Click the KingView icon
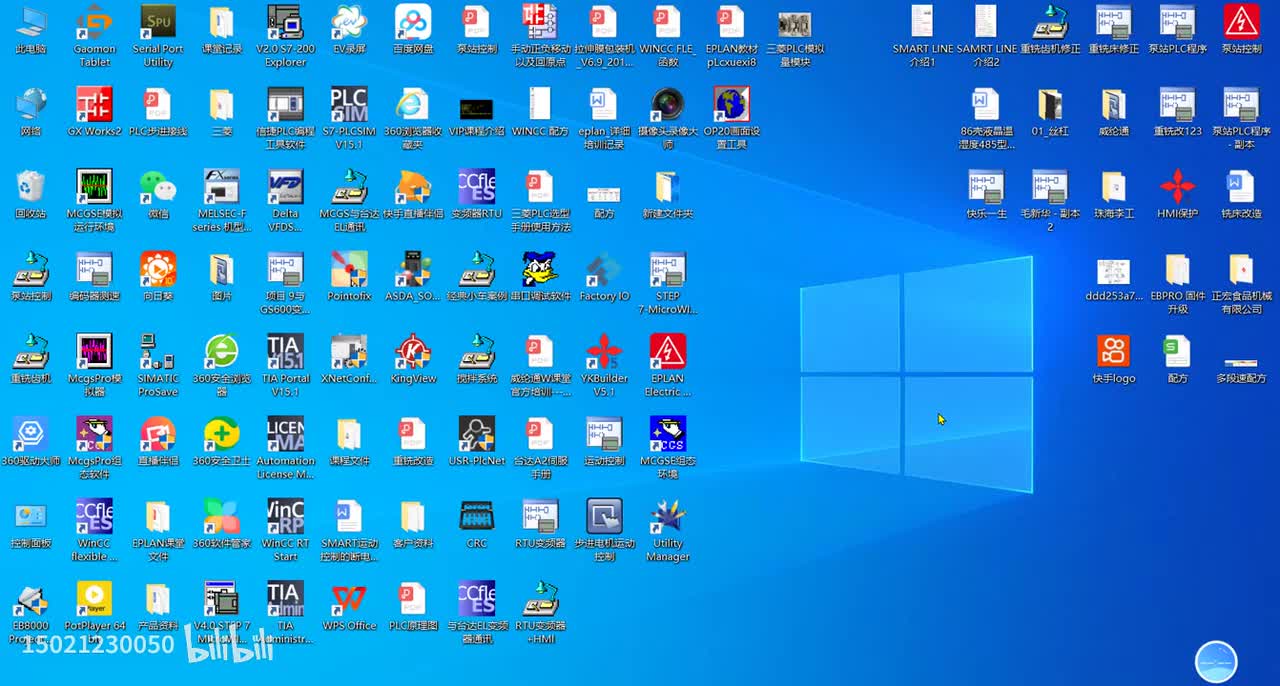This screenshot has height=686, width=1280. (413, 353)
